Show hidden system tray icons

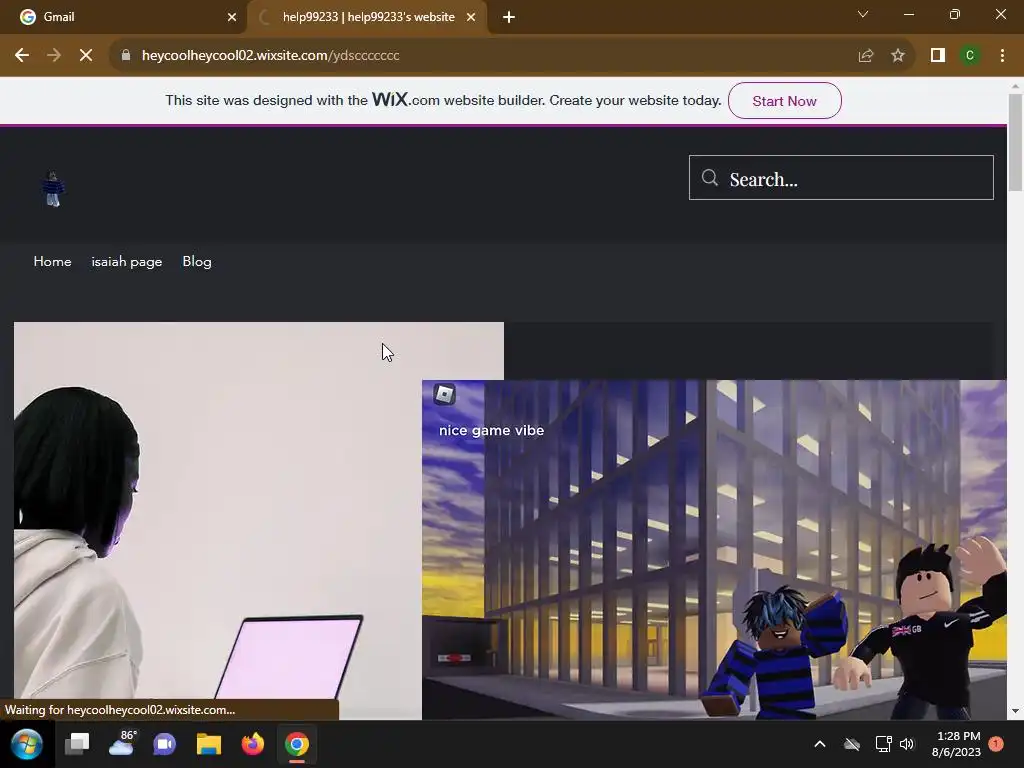click(x=820, y=744)
